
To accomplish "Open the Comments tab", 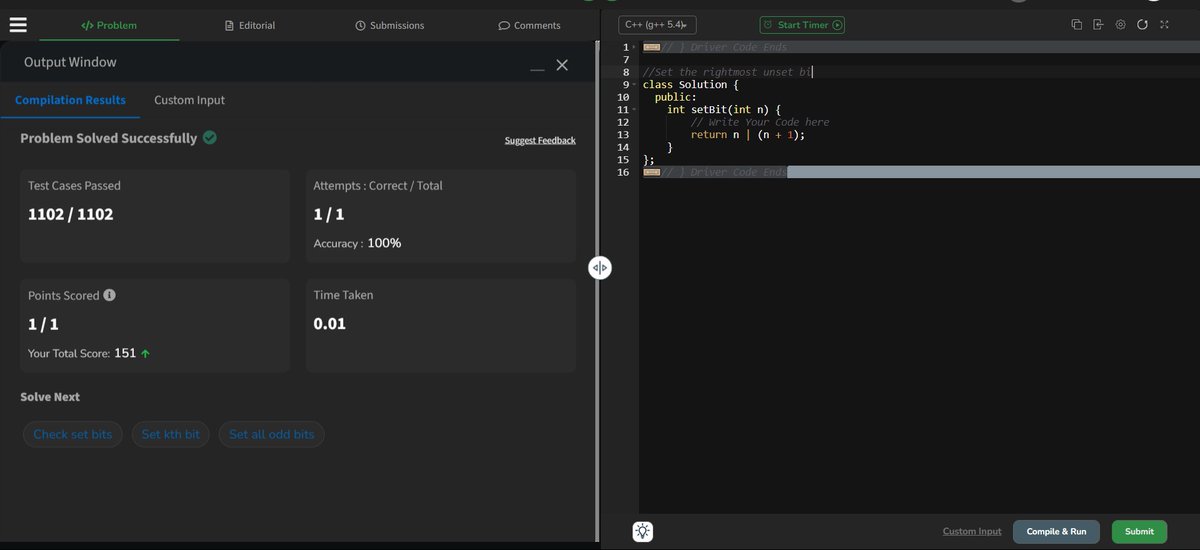I will (530, 25).
